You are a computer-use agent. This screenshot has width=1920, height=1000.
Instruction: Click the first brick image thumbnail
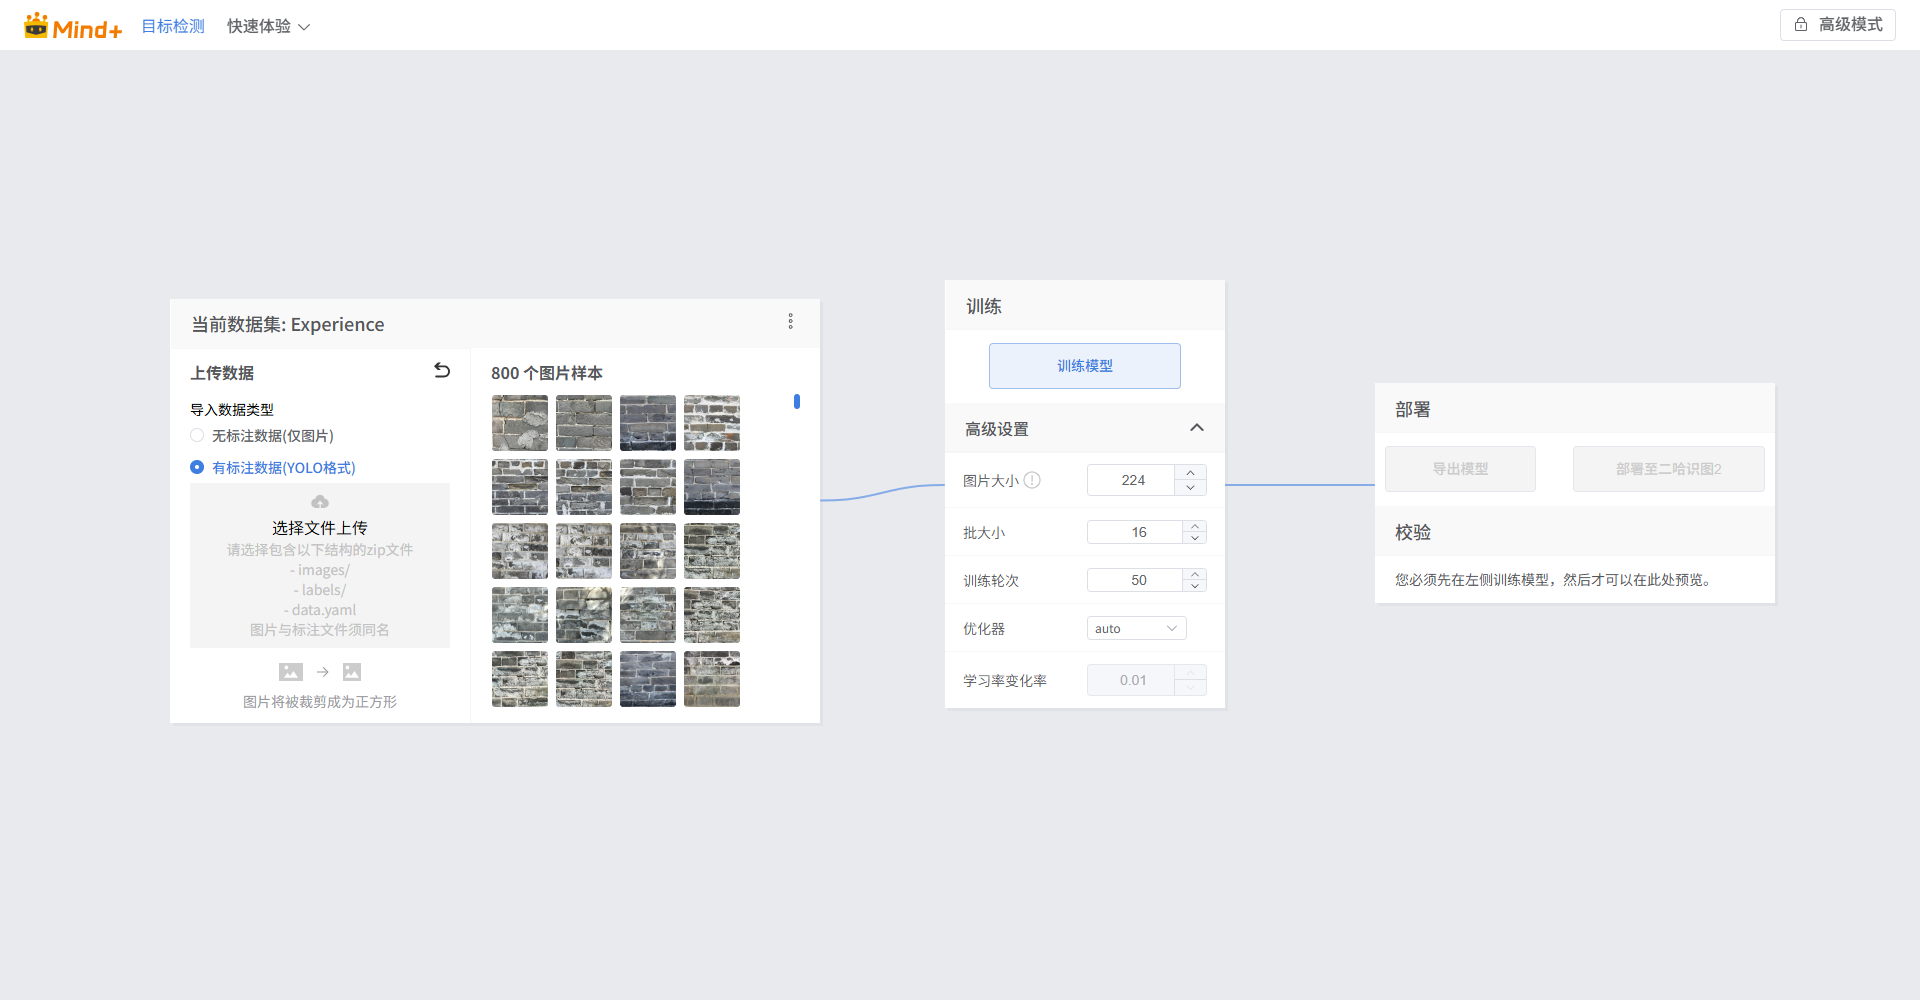tap(520, 423)
